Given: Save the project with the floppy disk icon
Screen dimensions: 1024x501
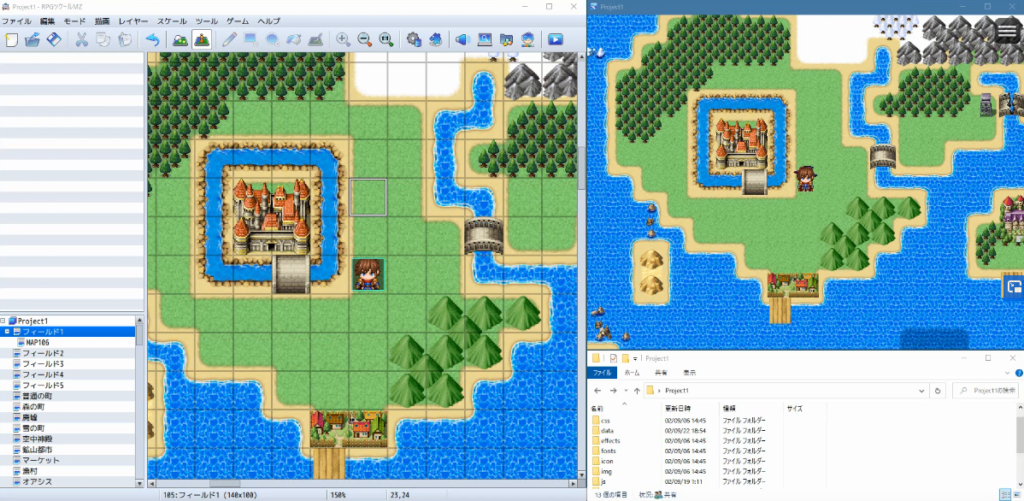Looking at the screenshot, I should (x=55, y=40).
